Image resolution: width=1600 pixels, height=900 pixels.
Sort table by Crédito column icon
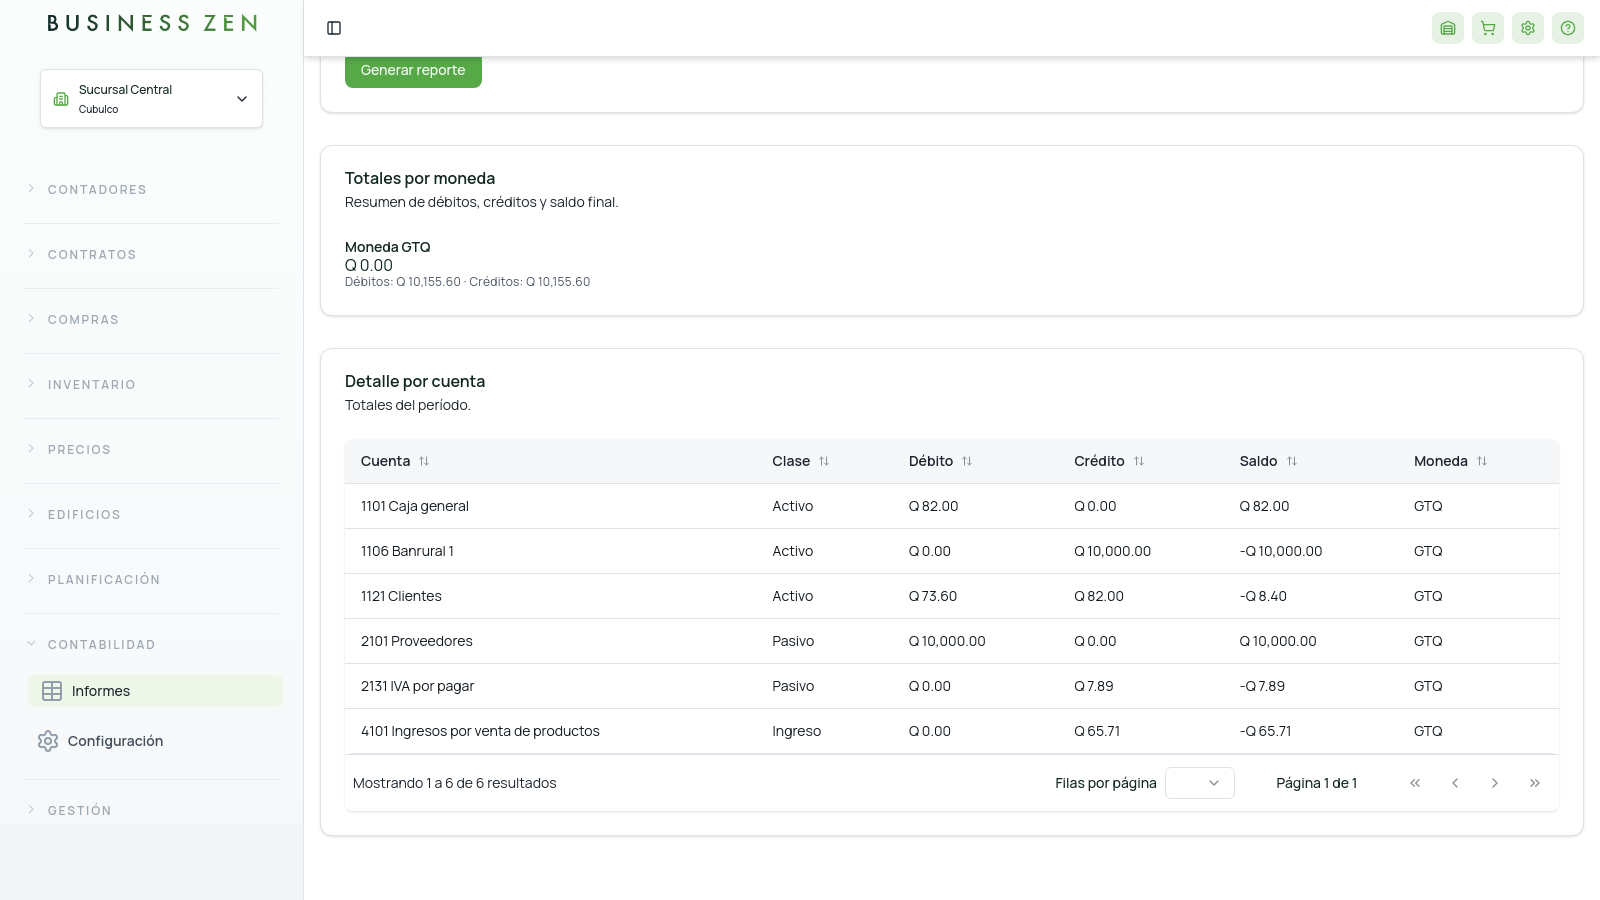pos(1139,461)
